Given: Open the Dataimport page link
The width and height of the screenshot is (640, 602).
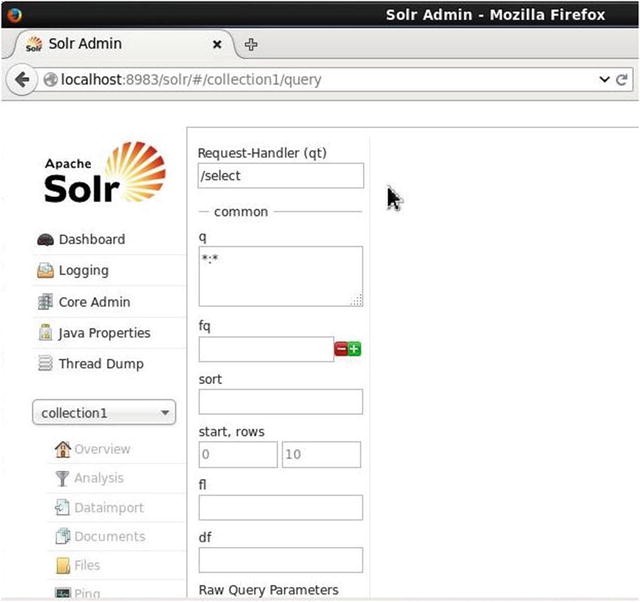Looking at the screenshot, I should tap(108, 507).
